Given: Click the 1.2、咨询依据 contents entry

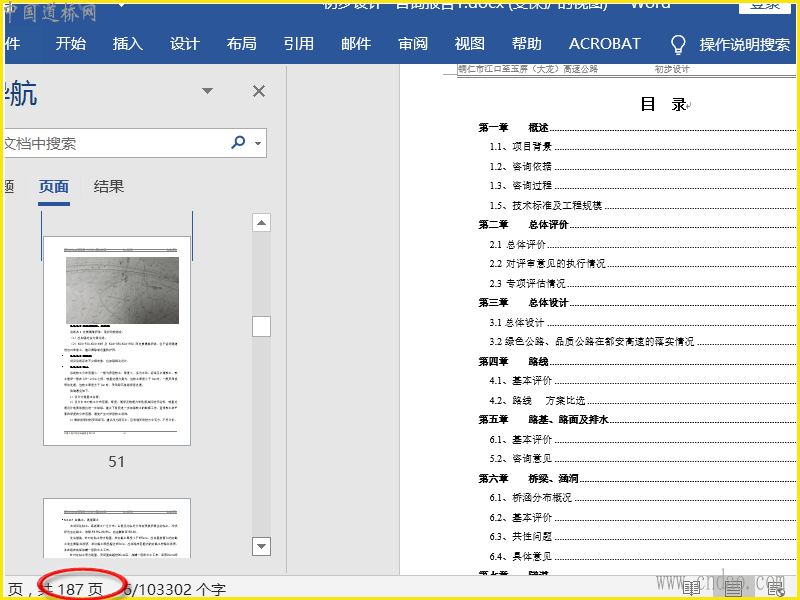Looking at the screenshot, I should (642, 166).
